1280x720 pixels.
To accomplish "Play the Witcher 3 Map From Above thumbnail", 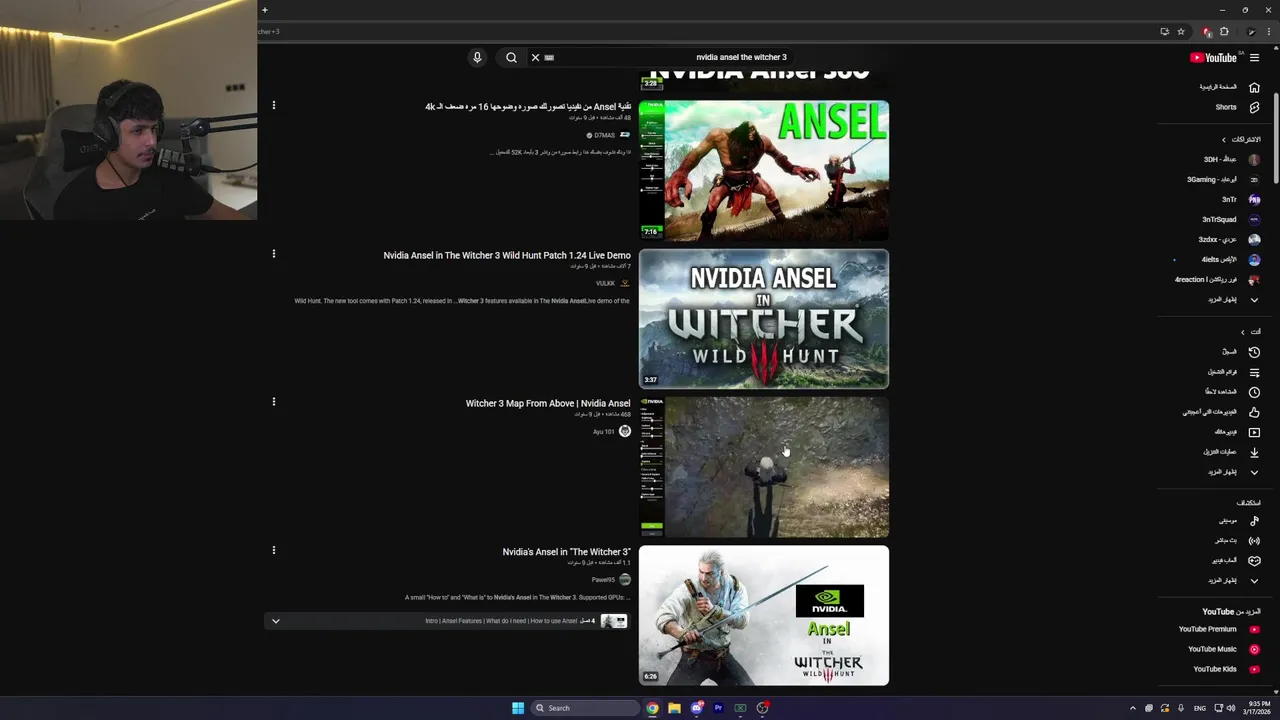I will tap(764, 467).
